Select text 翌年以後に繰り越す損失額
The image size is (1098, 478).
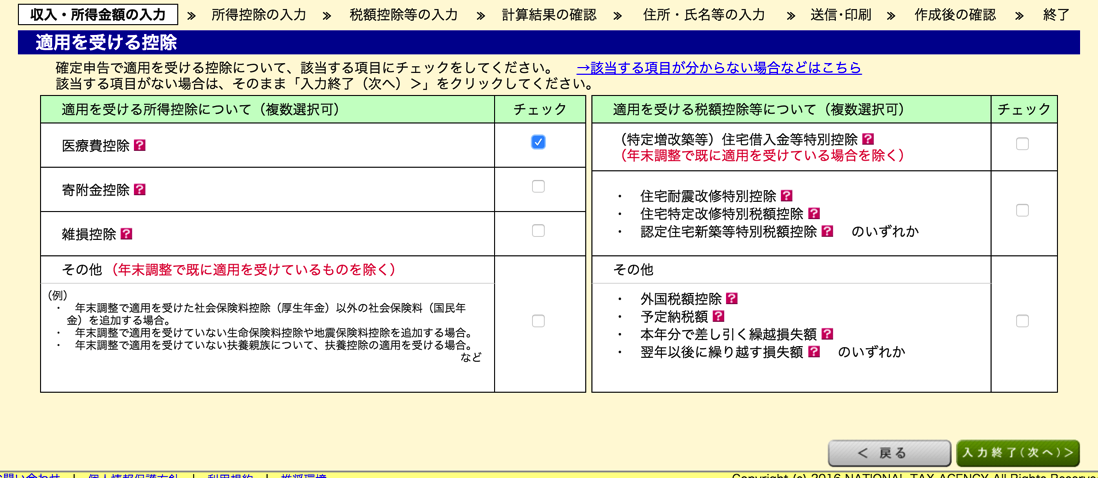pos(723,352)
